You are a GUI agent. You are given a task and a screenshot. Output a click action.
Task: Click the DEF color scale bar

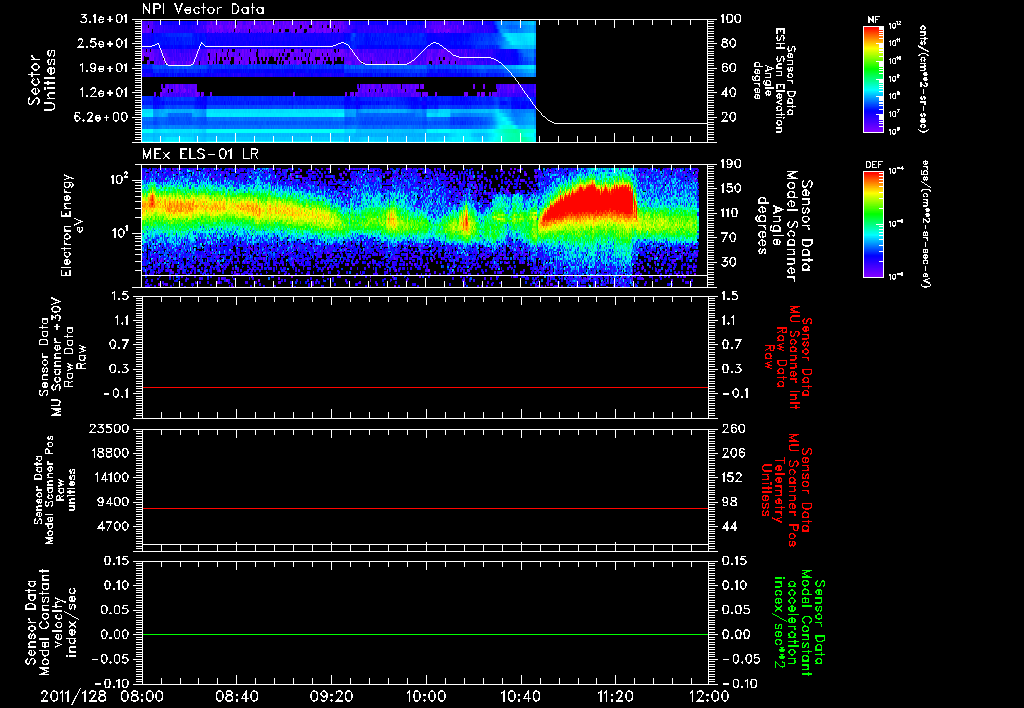[x=874, y=222]
